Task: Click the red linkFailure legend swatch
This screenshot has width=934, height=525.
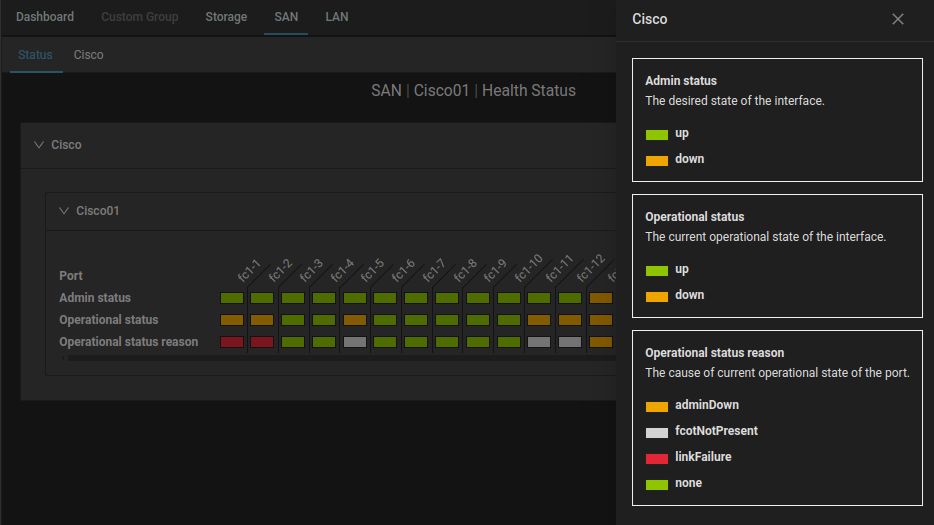Action: 656,458
